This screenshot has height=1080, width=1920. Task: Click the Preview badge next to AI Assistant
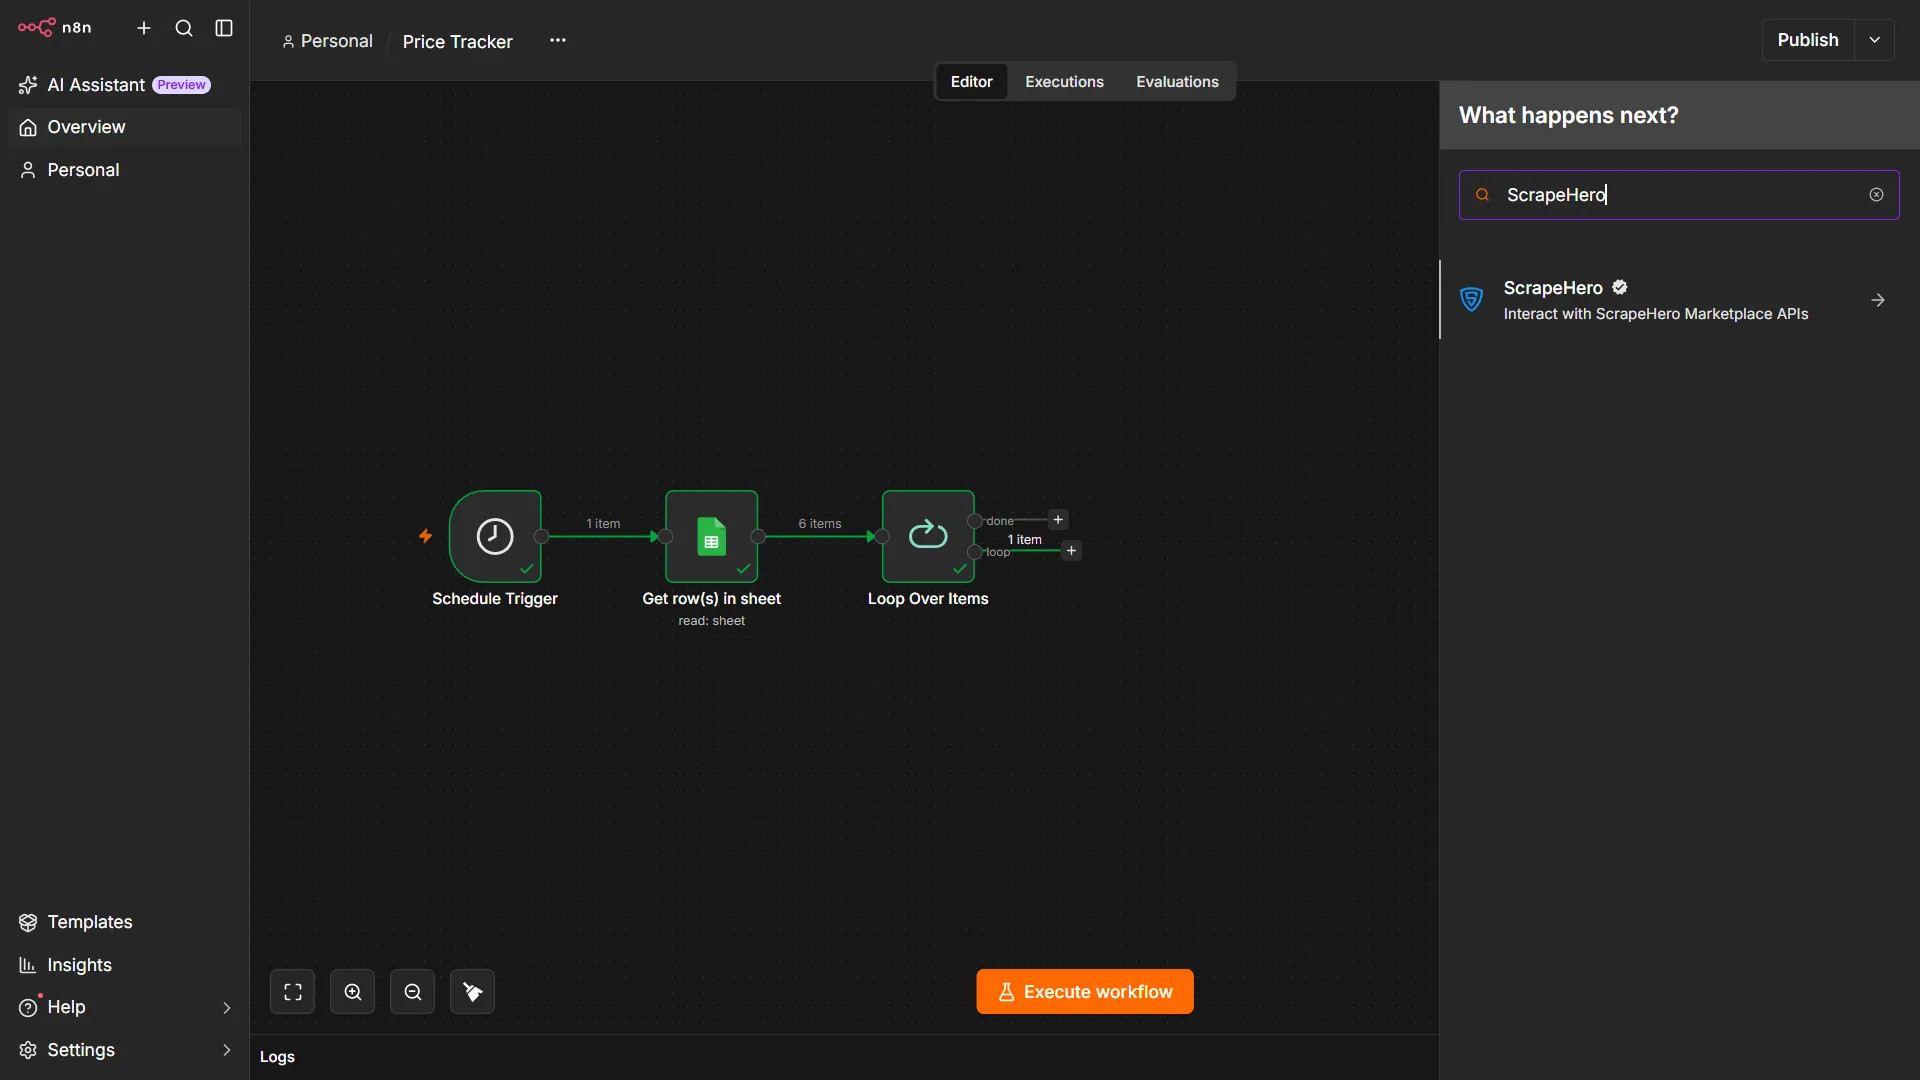pyautogui.click(x=181, y=85)
